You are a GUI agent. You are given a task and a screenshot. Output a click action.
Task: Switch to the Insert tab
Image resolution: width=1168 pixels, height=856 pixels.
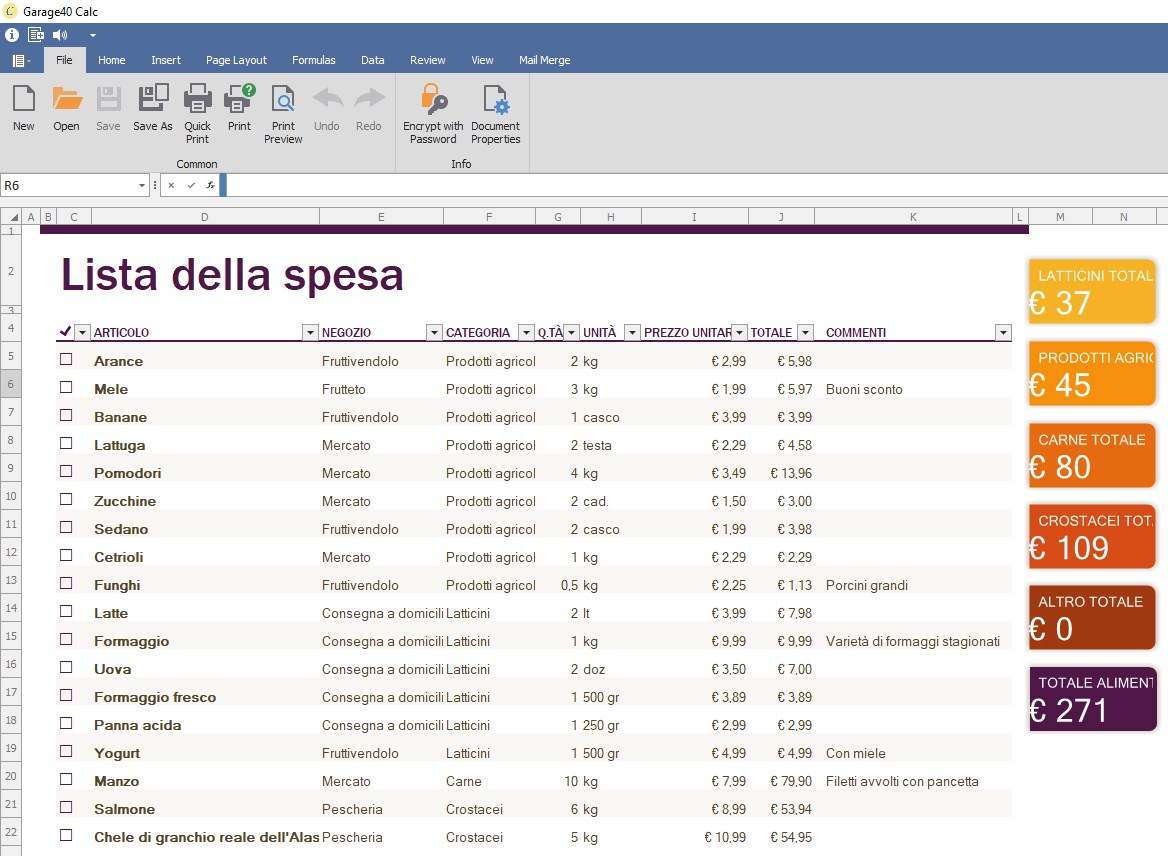pyautogui.click(x=166, y=60)
